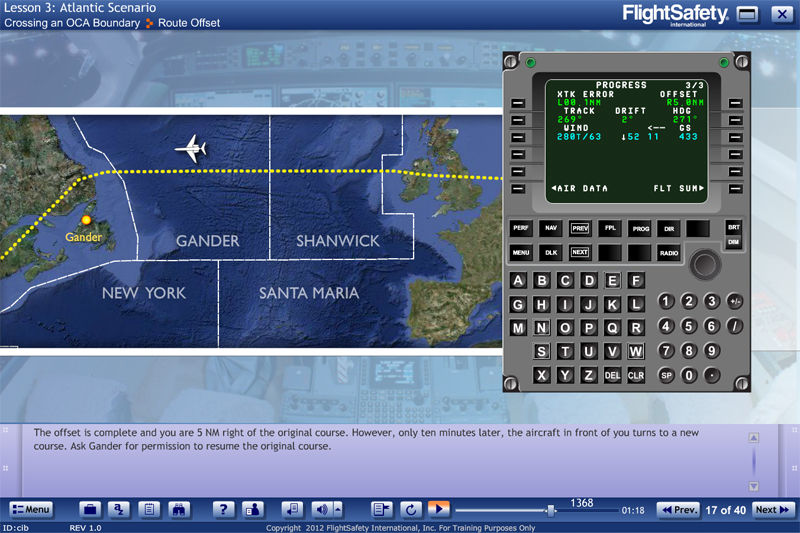
Task: Click the letter R key
Action: point(636,328)
